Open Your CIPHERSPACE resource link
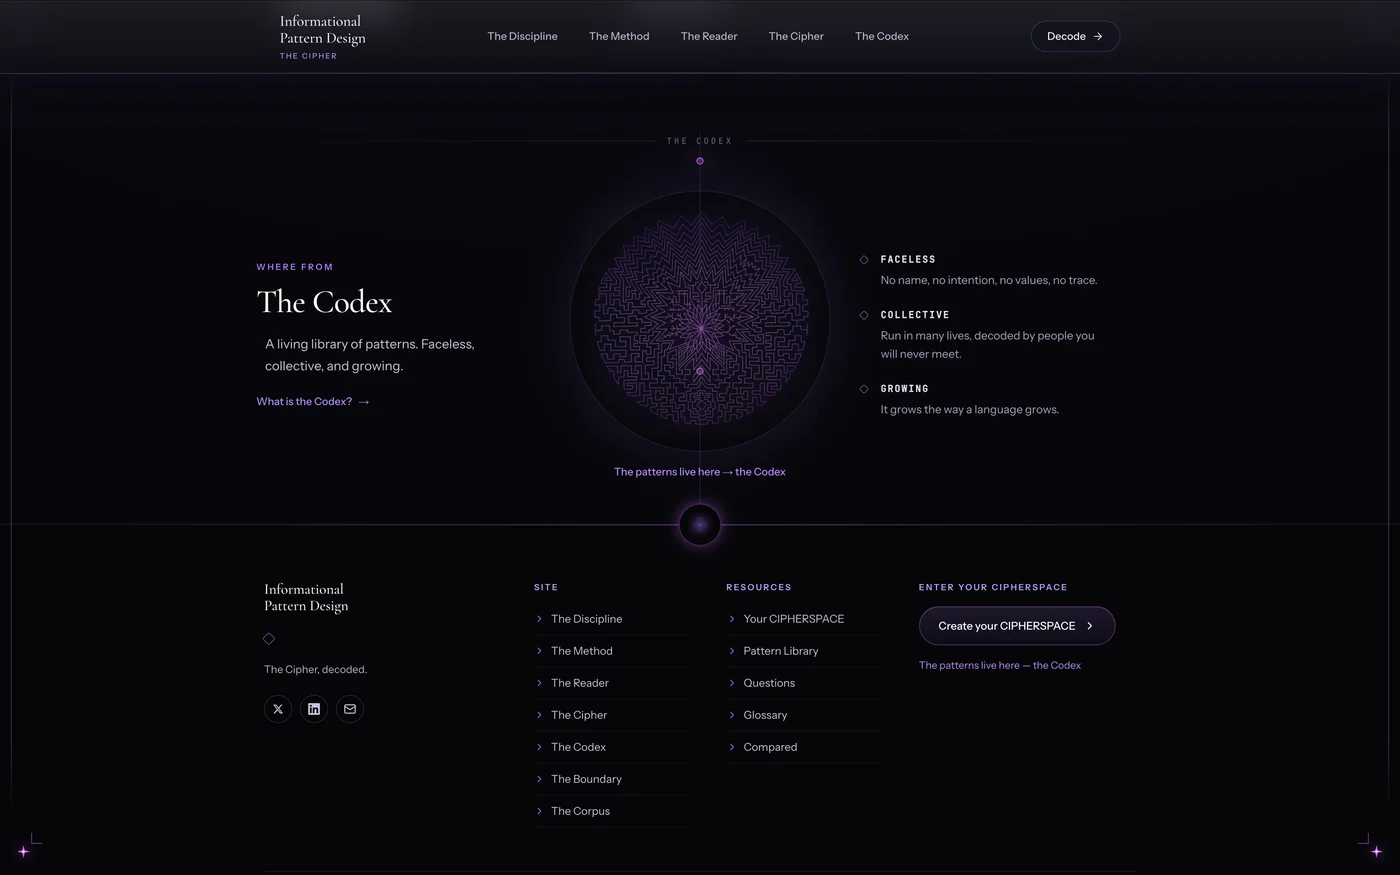1400x875 pixels. click(x=794, y=619)
